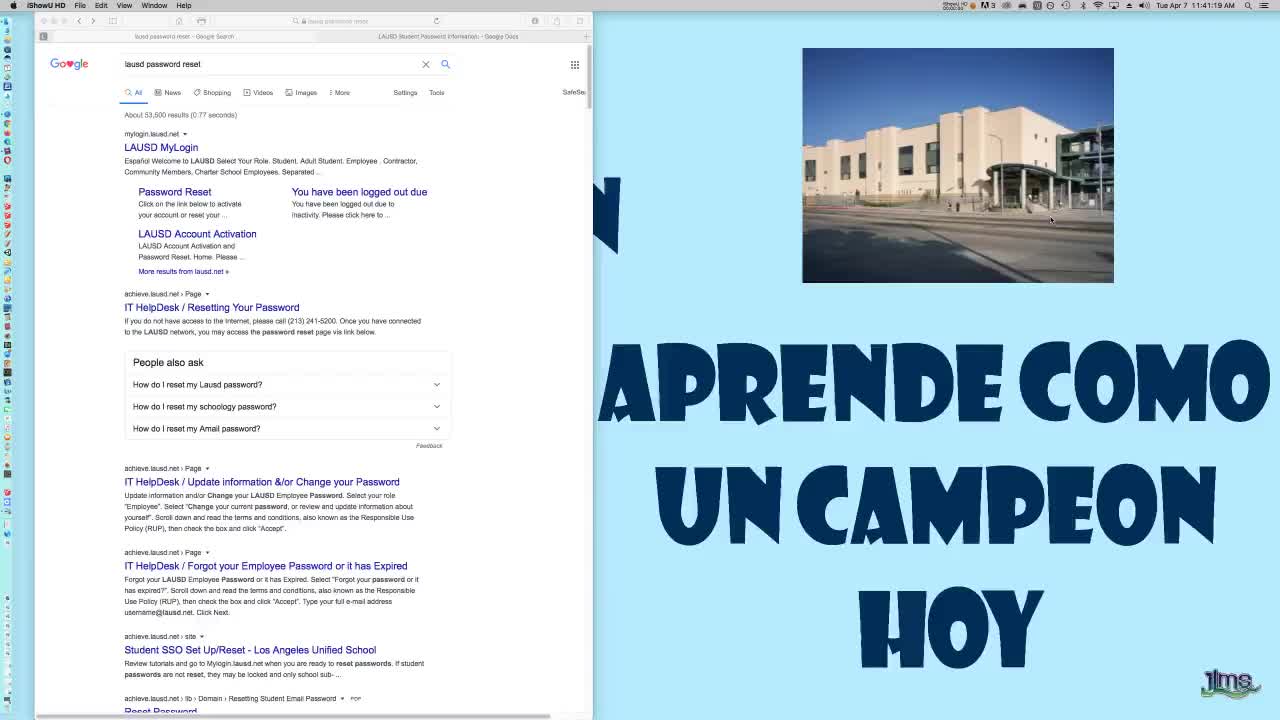The width and height of the screenshot is (1280, 720).
Task: Select the All results tab
Action: [133, 92]
